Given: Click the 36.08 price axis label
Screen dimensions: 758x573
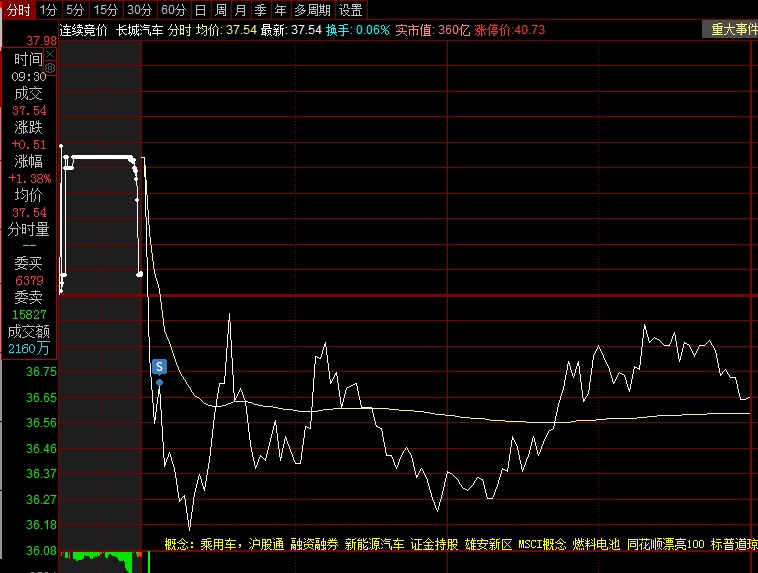Looking at the screenshot, I should [41, 550].
